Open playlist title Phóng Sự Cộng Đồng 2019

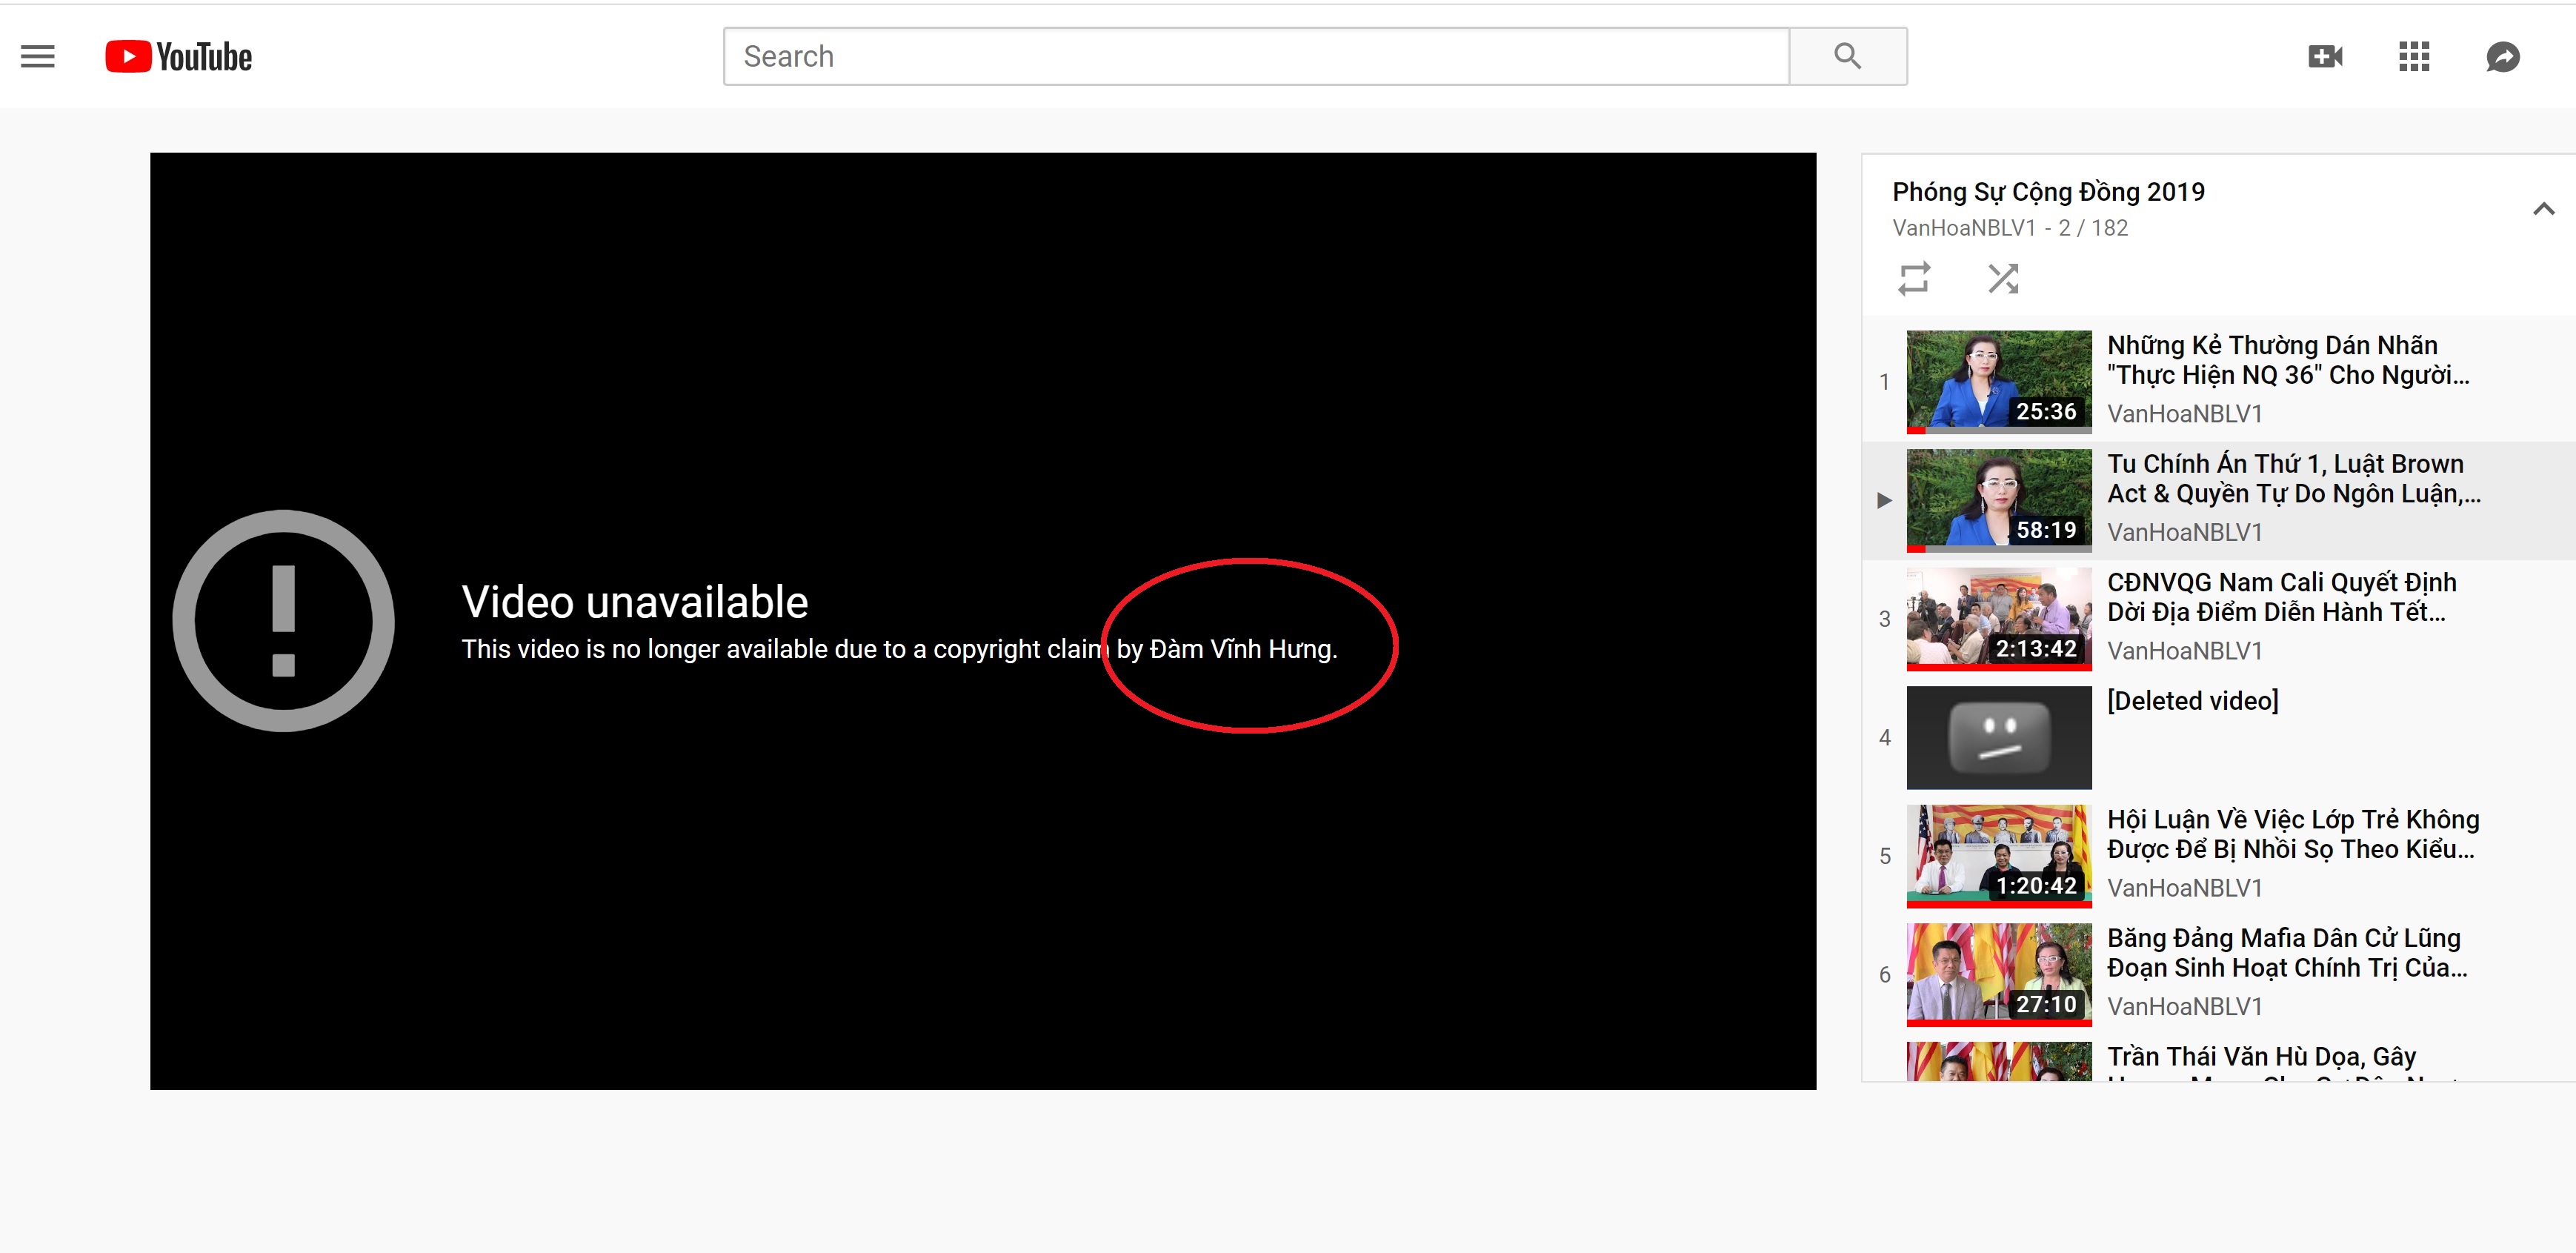click(x=2048, y=192)
